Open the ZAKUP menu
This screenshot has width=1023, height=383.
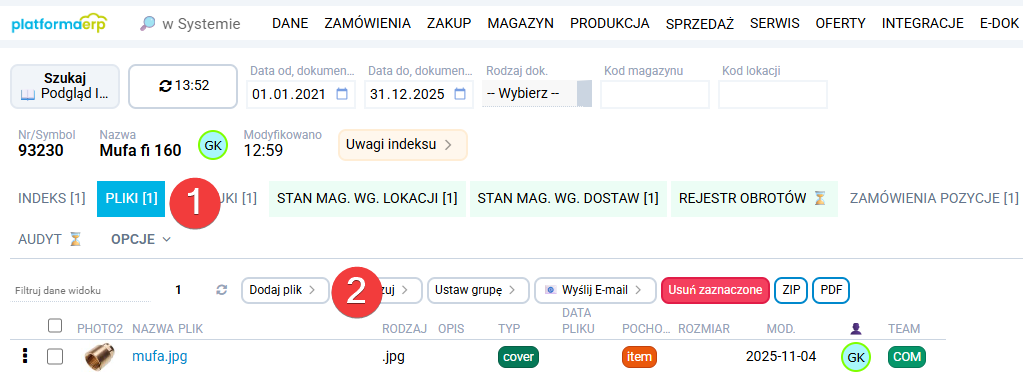pos(449,24)
